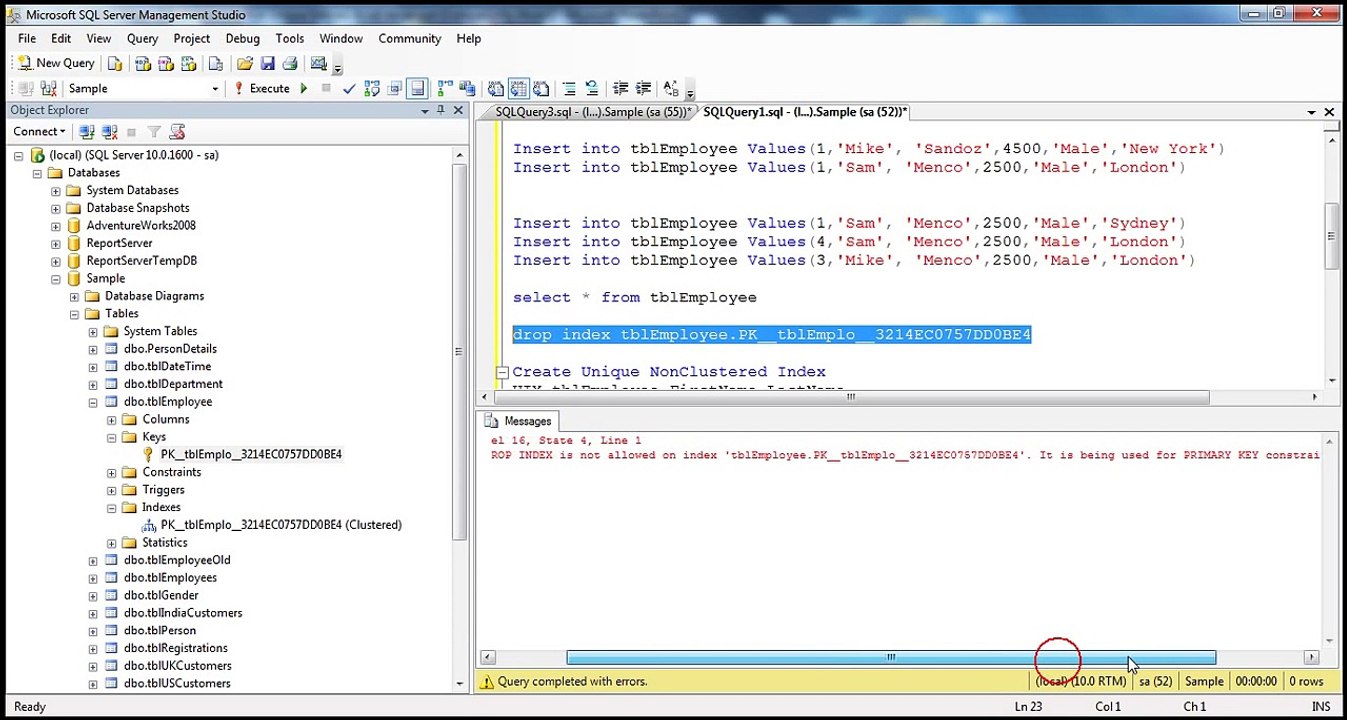1347x720 pixels.
Task: Open the Activity Monitor
Action: 319,63
